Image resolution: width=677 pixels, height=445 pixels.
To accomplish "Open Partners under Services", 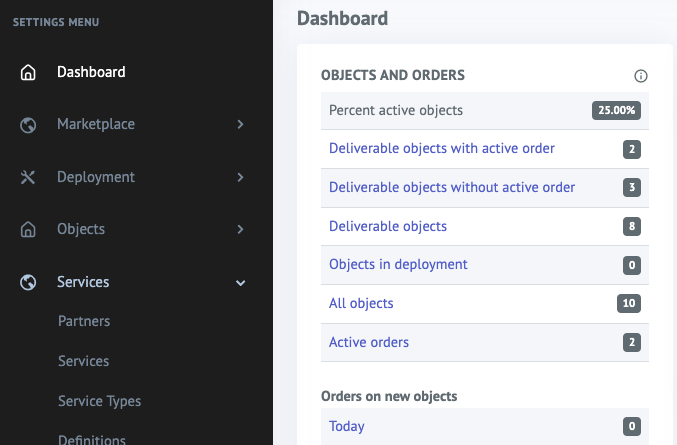I will coord(84,322).
